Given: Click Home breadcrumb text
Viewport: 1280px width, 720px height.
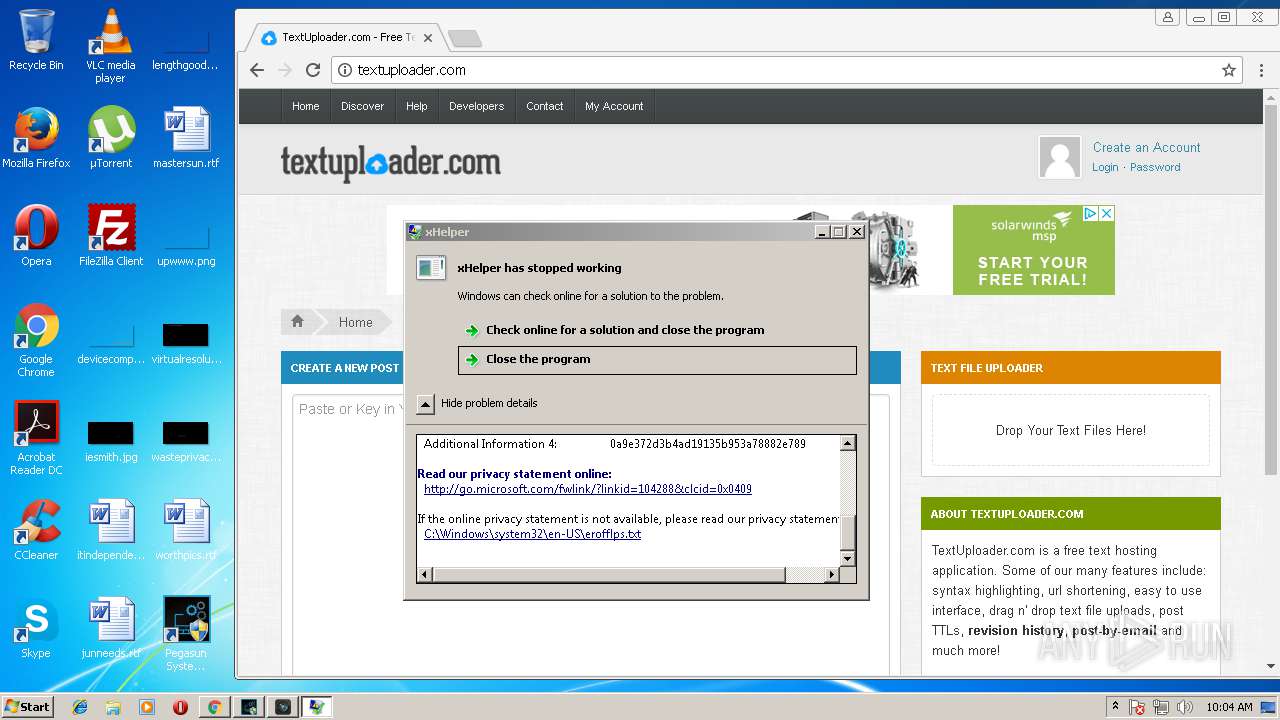Looking at the screenshot, I should pyautogui.click(x=355, y=322).
